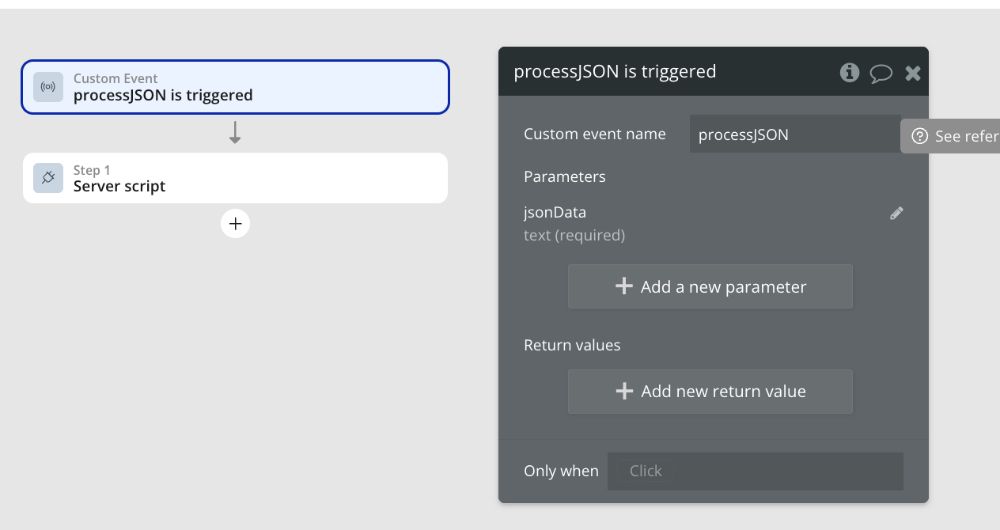Open the comment bubble icon
Screen dimensions: 1000x530
[x=881, y=73]
